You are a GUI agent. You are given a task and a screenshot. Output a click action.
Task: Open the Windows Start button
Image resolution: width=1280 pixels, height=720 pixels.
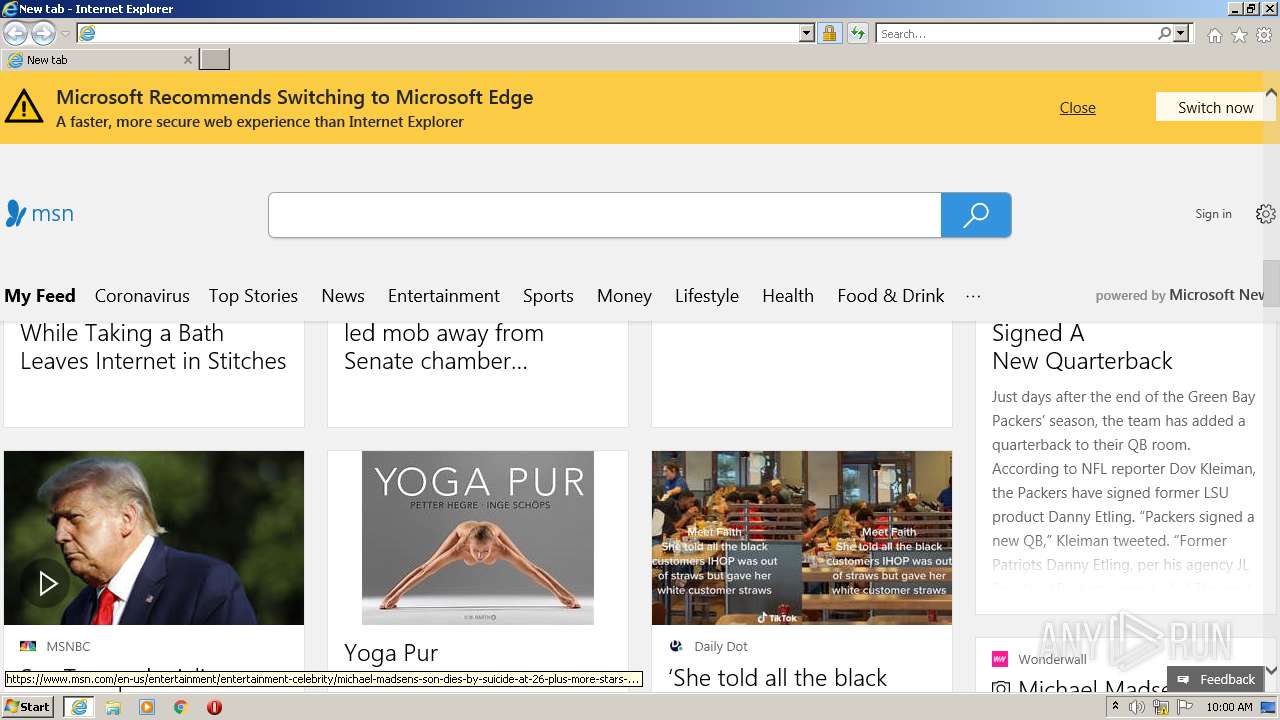coord(28,707)
